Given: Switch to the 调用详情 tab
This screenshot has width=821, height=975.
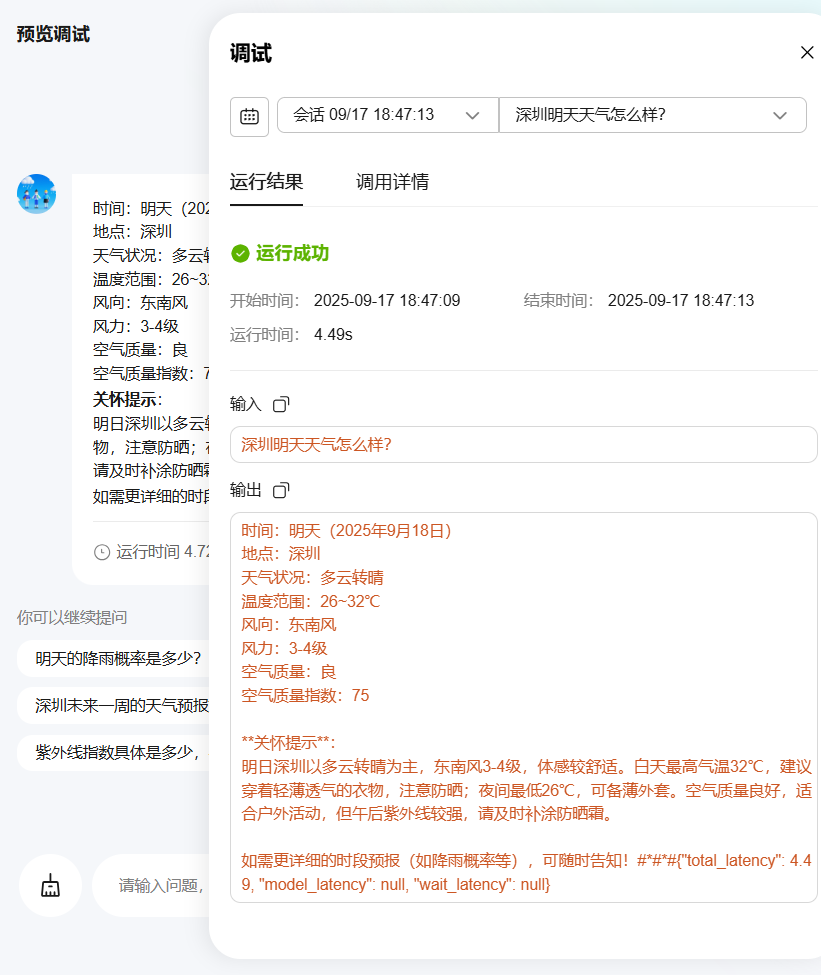Looking at the screenshot, I should pos(392,182).
